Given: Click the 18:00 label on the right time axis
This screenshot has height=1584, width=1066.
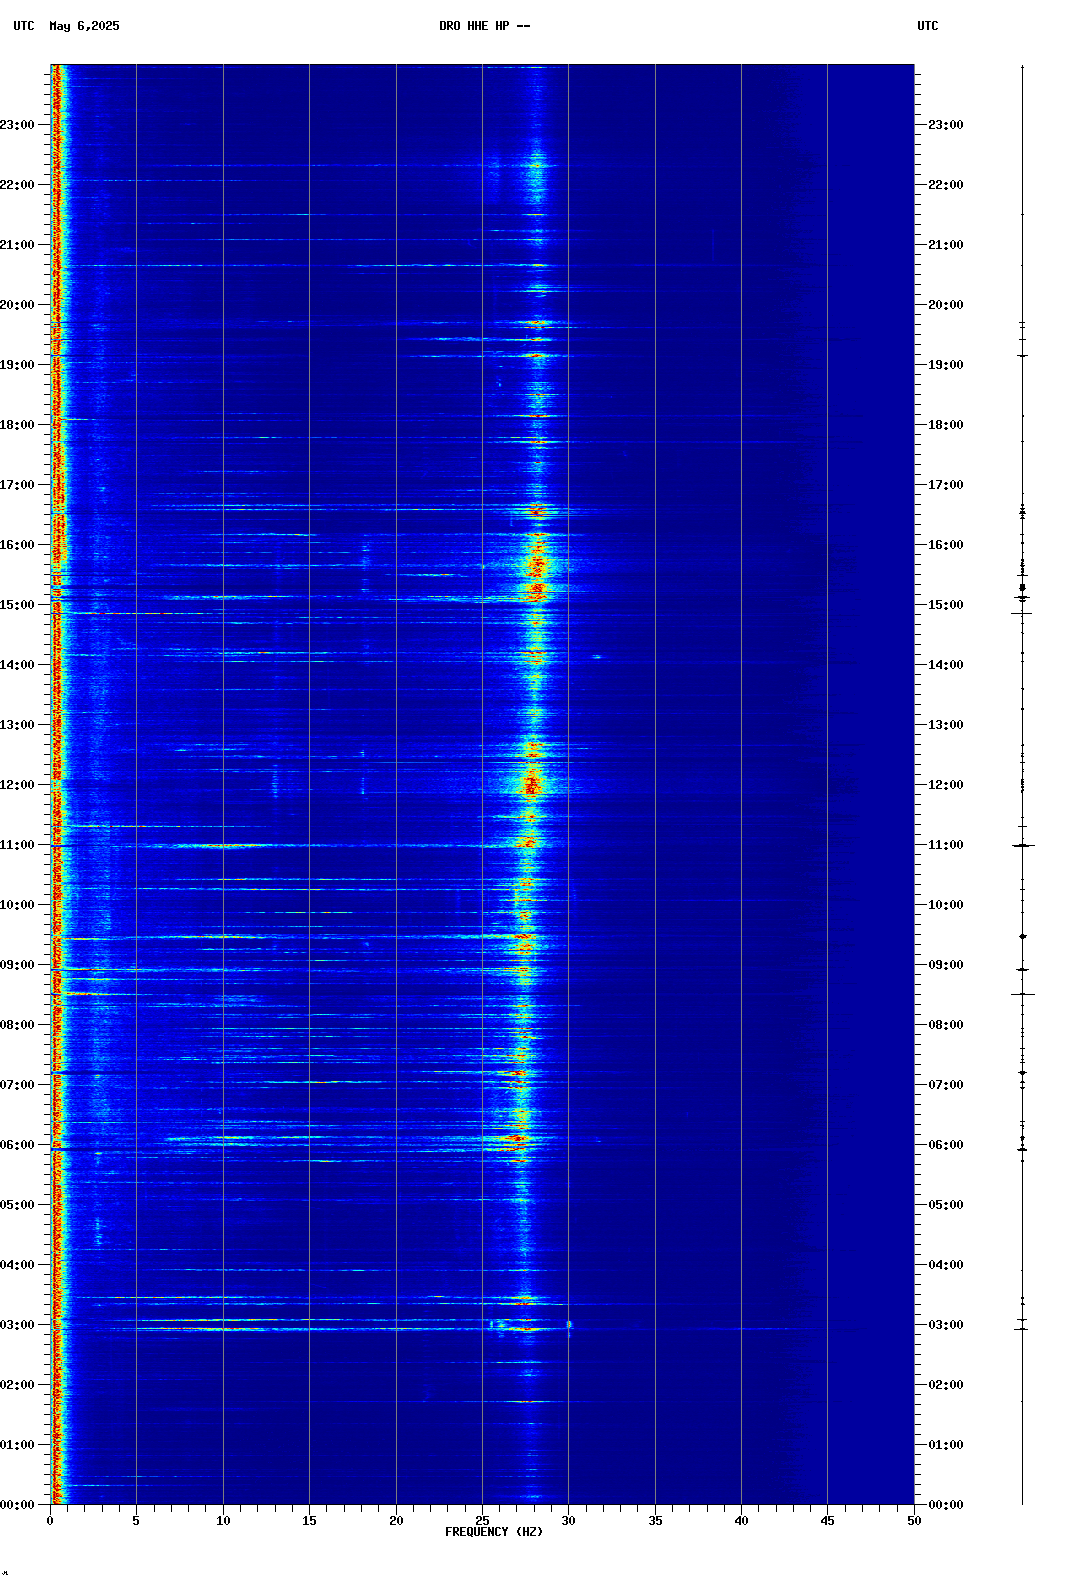Looking at the screenshot, I should click(x=946, y=425).
